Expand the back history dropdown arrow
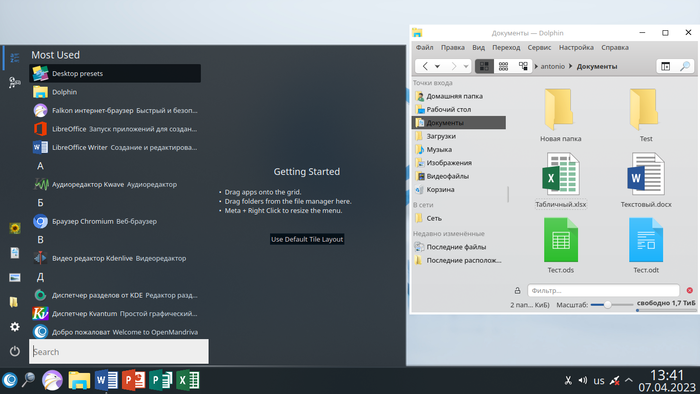Image resolution: width=700 pixels, height=394 pixels. tap(438, 66)
